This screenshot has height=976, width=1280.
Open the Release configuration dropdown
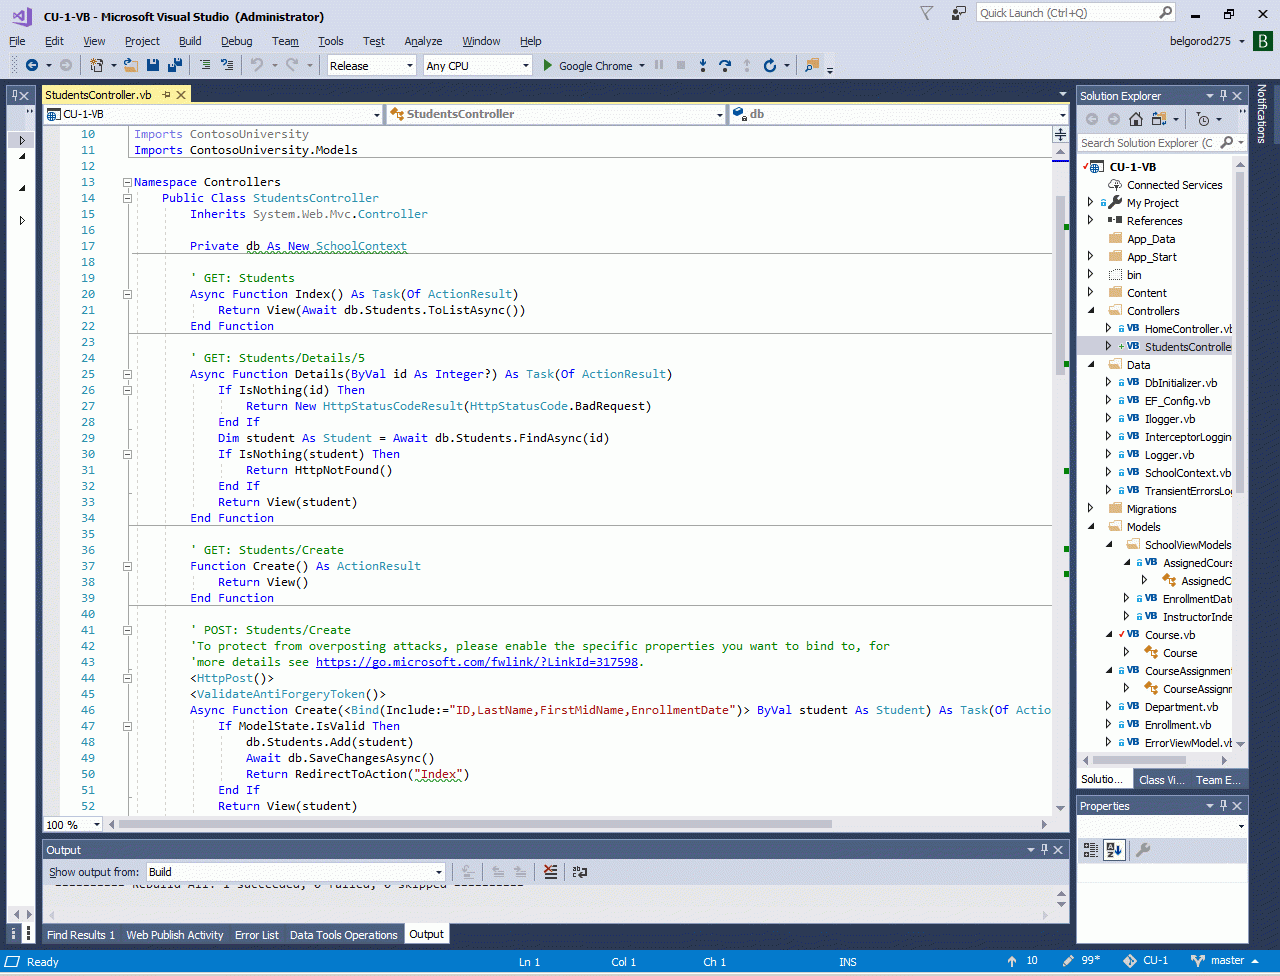(371, 66)
